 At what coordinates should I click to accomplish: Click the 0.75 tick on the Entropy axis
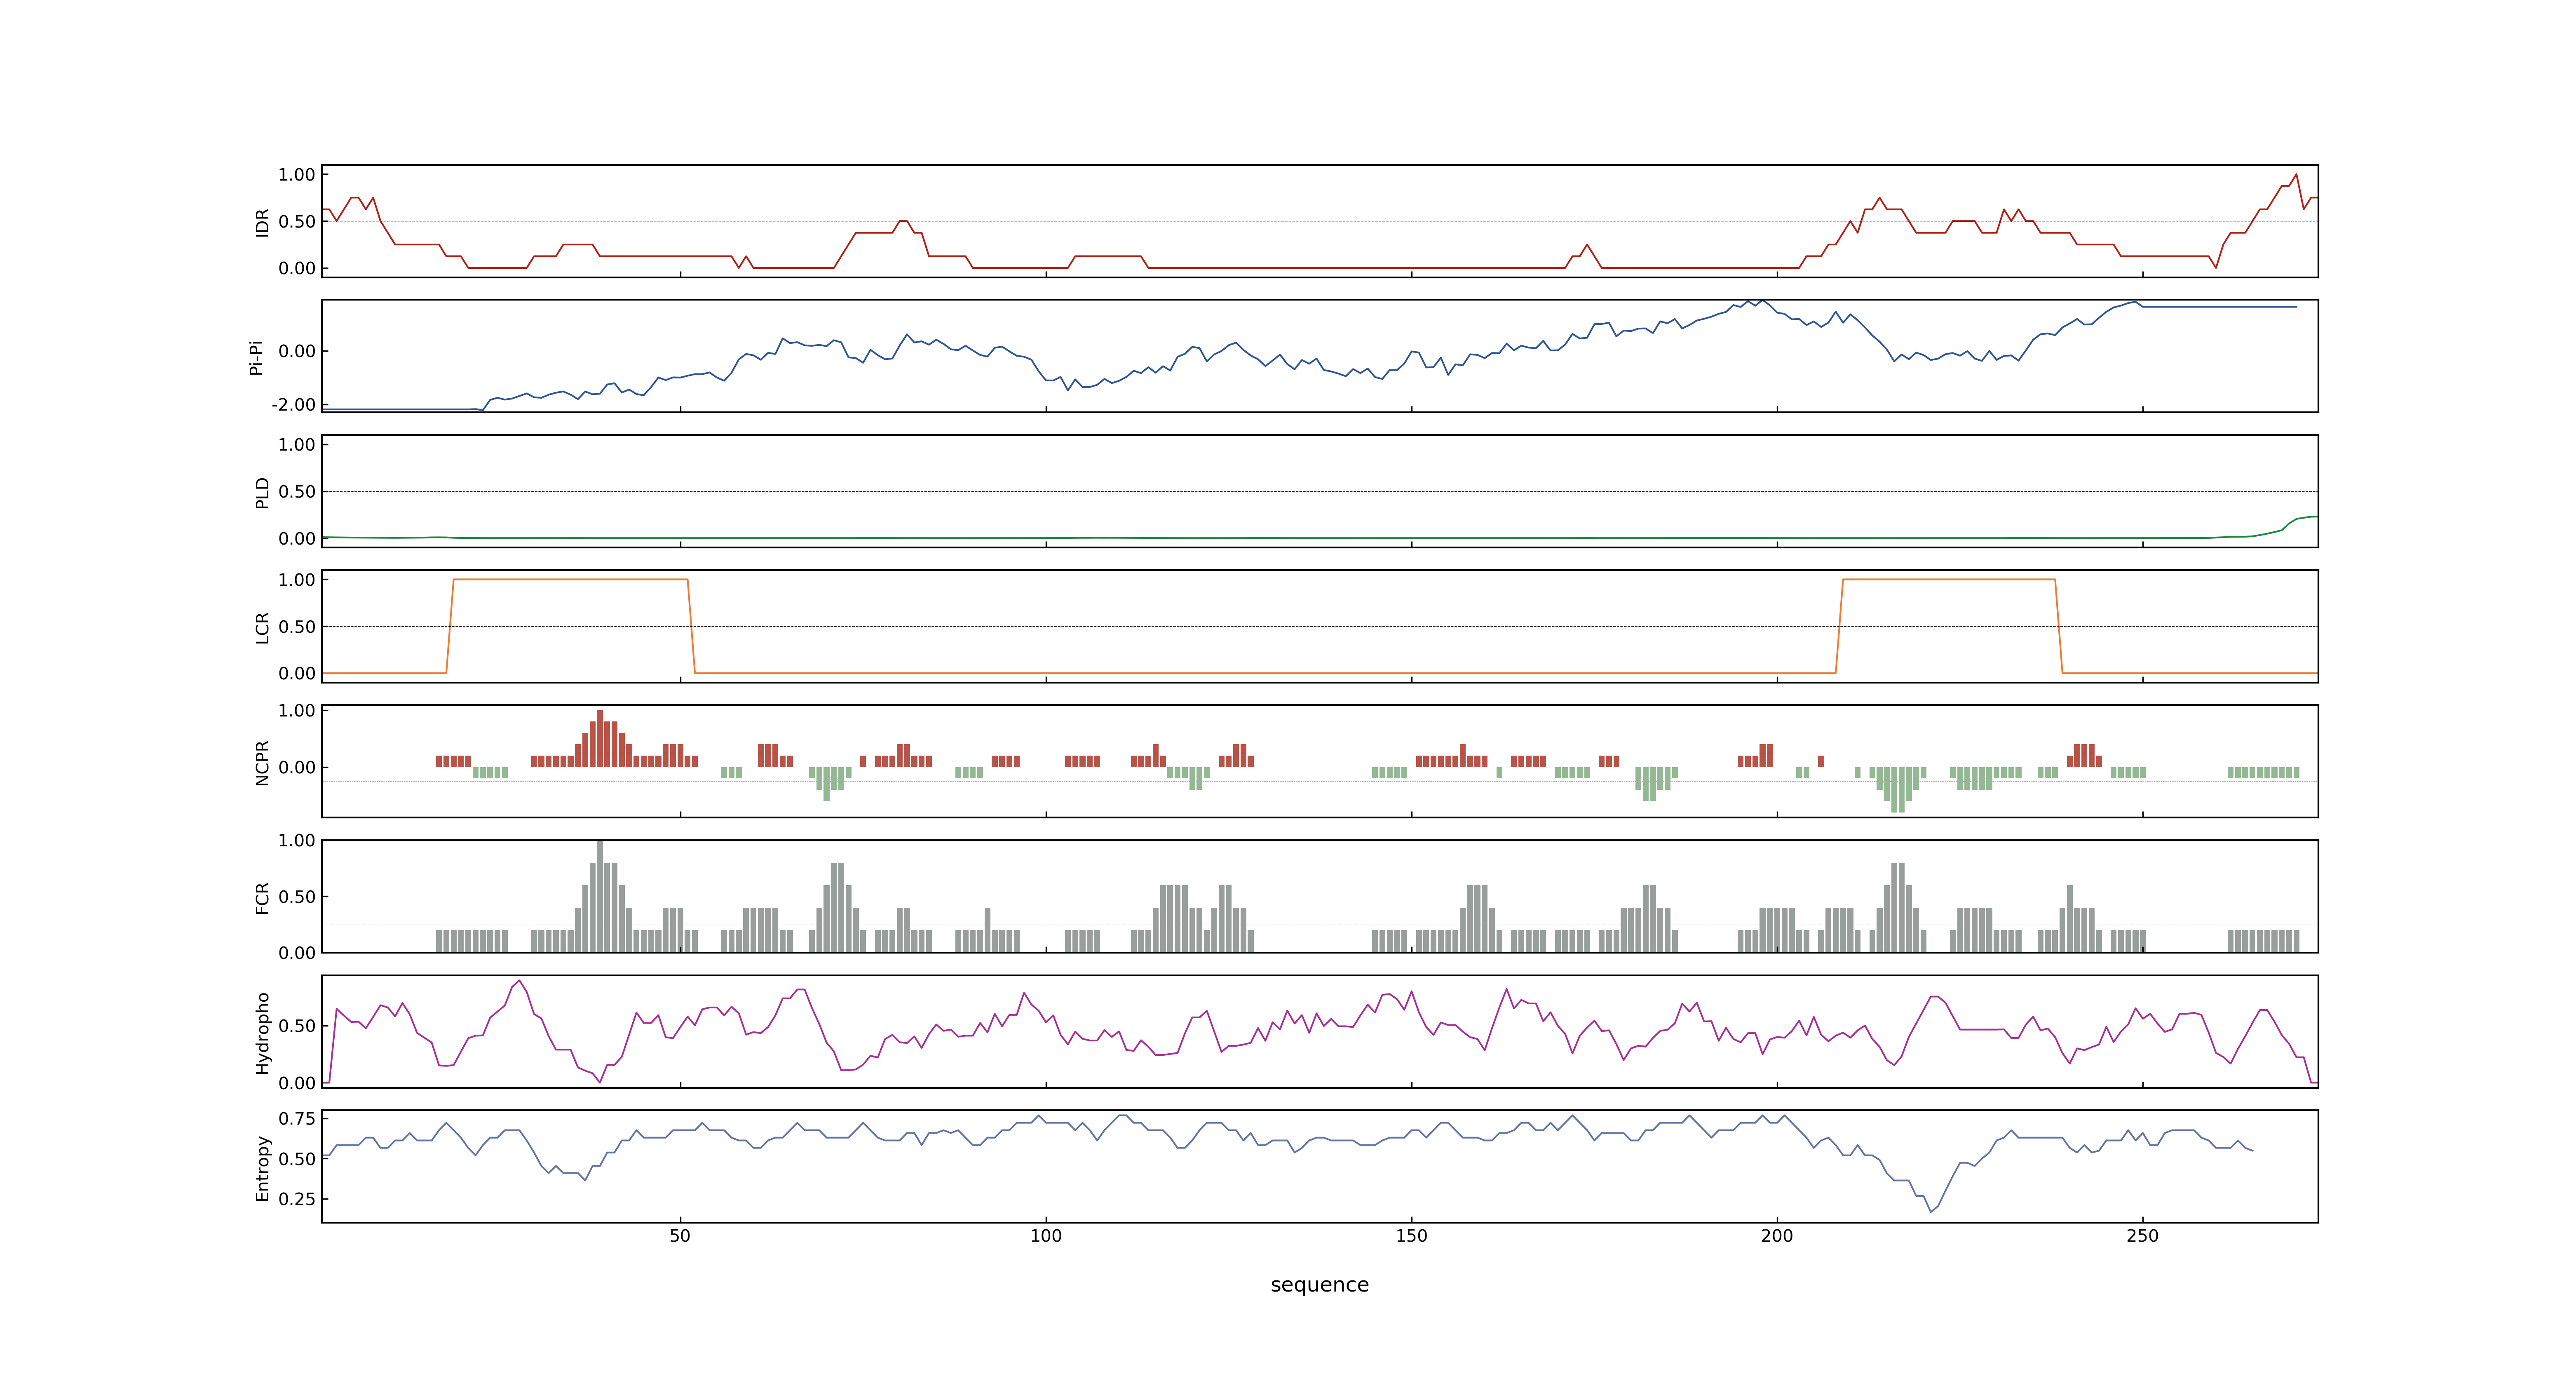pyautogui.click(x=297, y=1119)
